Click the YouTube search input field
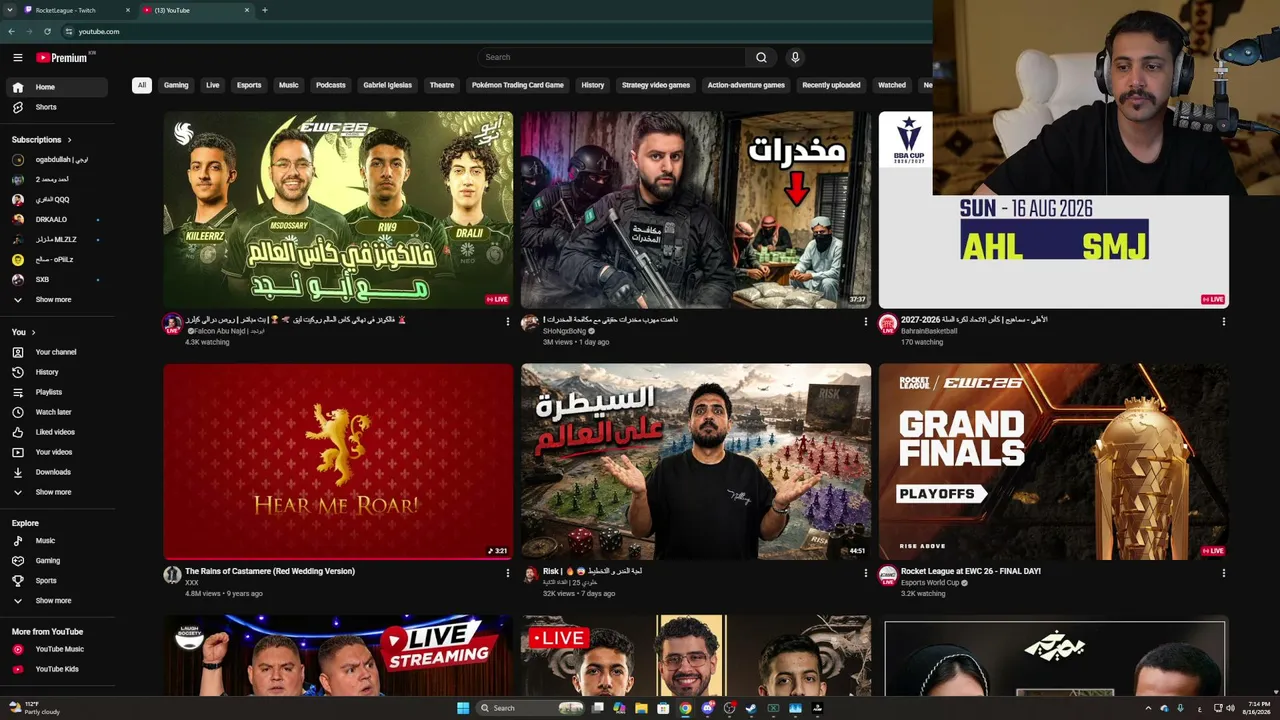The height and width of the screenshot is (720, 1280). (x=611, y=57)
